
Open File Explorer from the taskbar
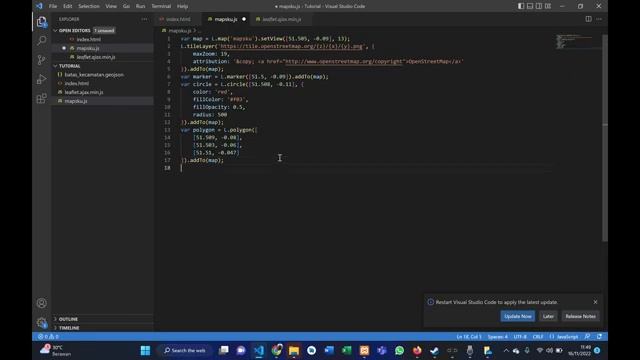click(x=293, y=351)
